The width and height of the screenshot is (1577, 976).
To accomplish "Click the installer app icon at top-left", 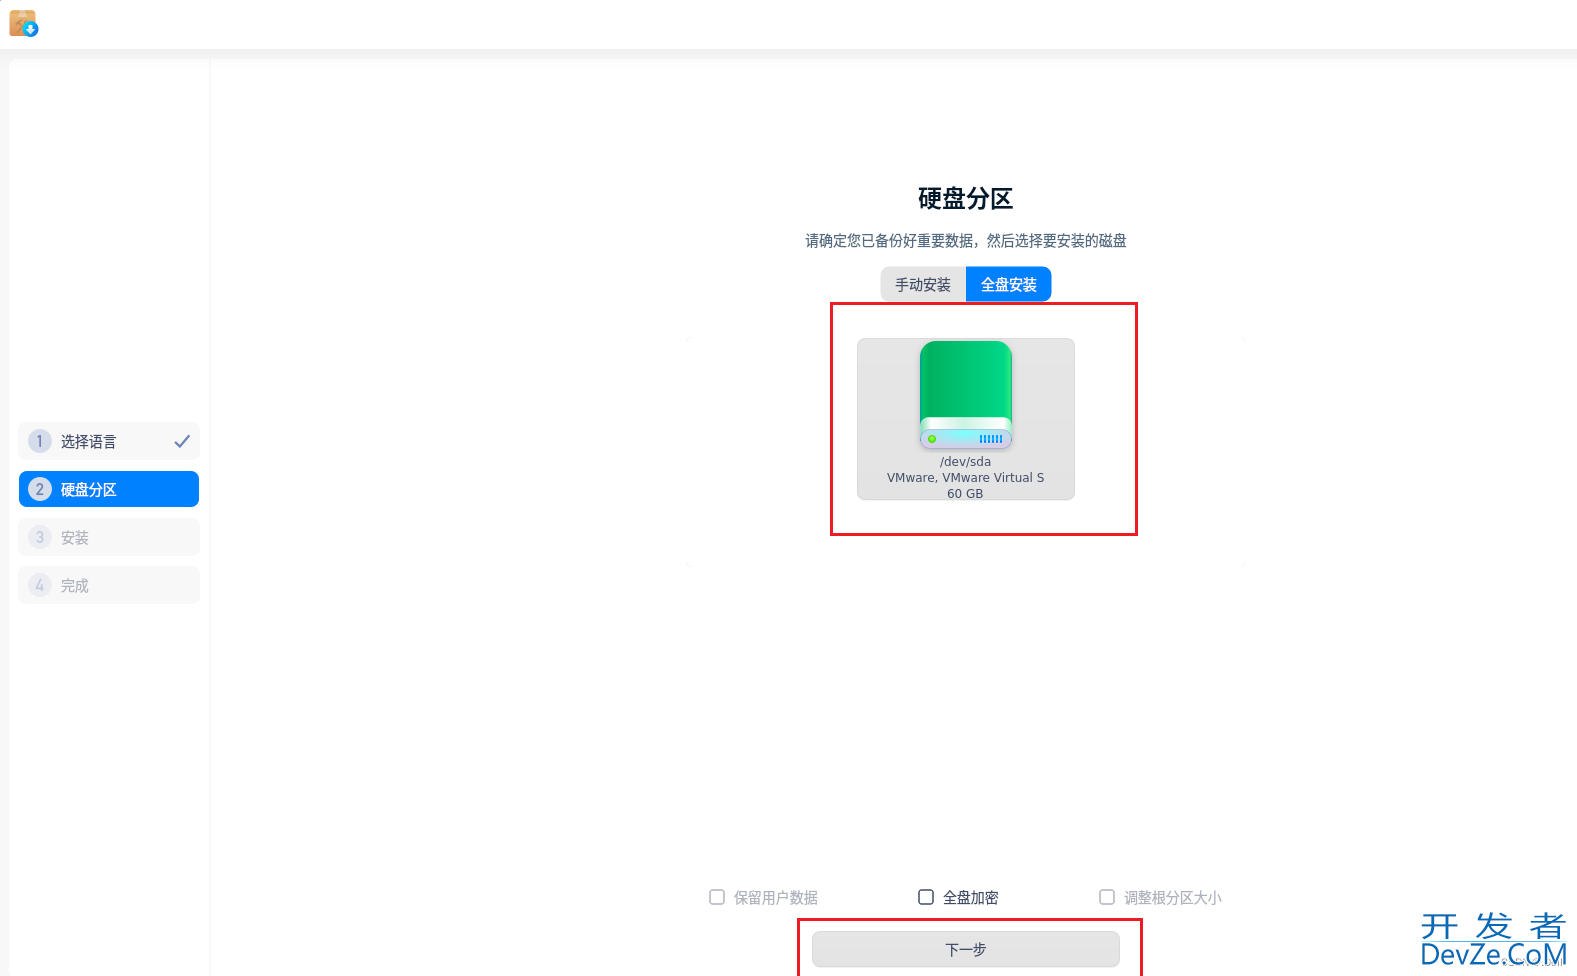I will coord(23,23).
